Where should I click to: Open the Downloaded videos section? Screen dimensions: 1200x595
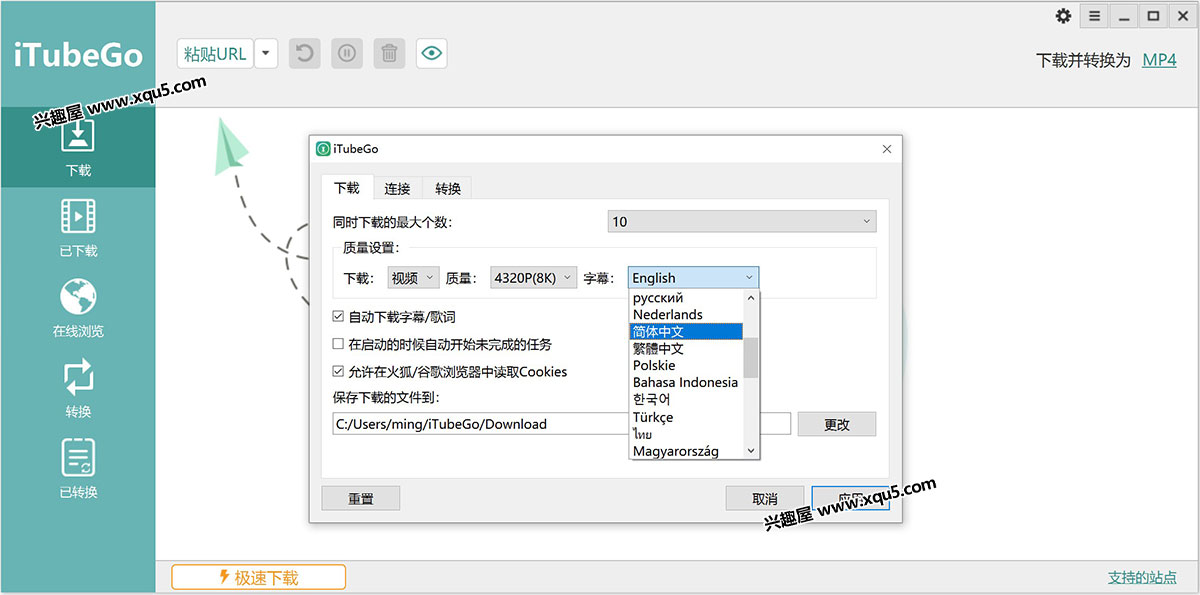tap(78, 226)
